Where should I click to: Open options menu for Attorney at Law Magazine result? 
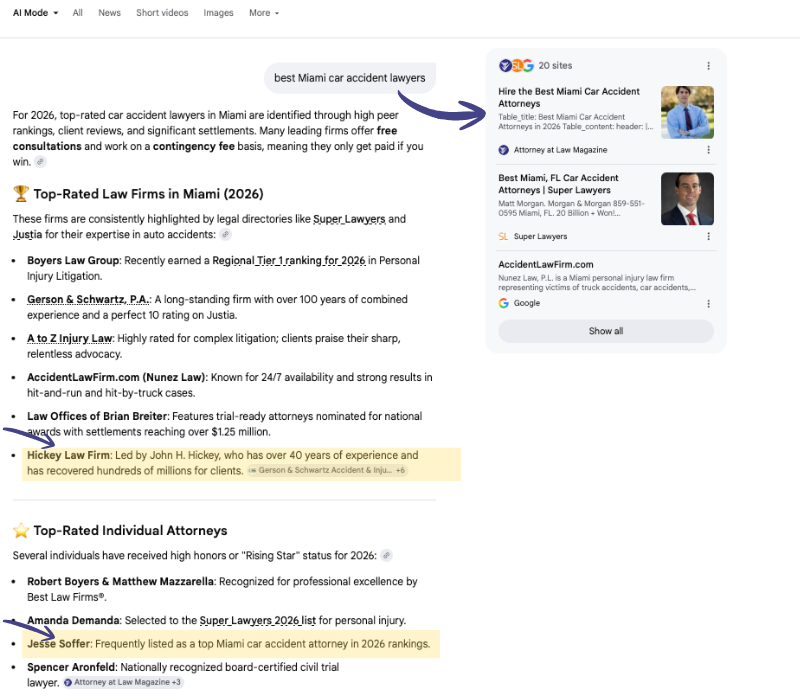pos(708,150)
